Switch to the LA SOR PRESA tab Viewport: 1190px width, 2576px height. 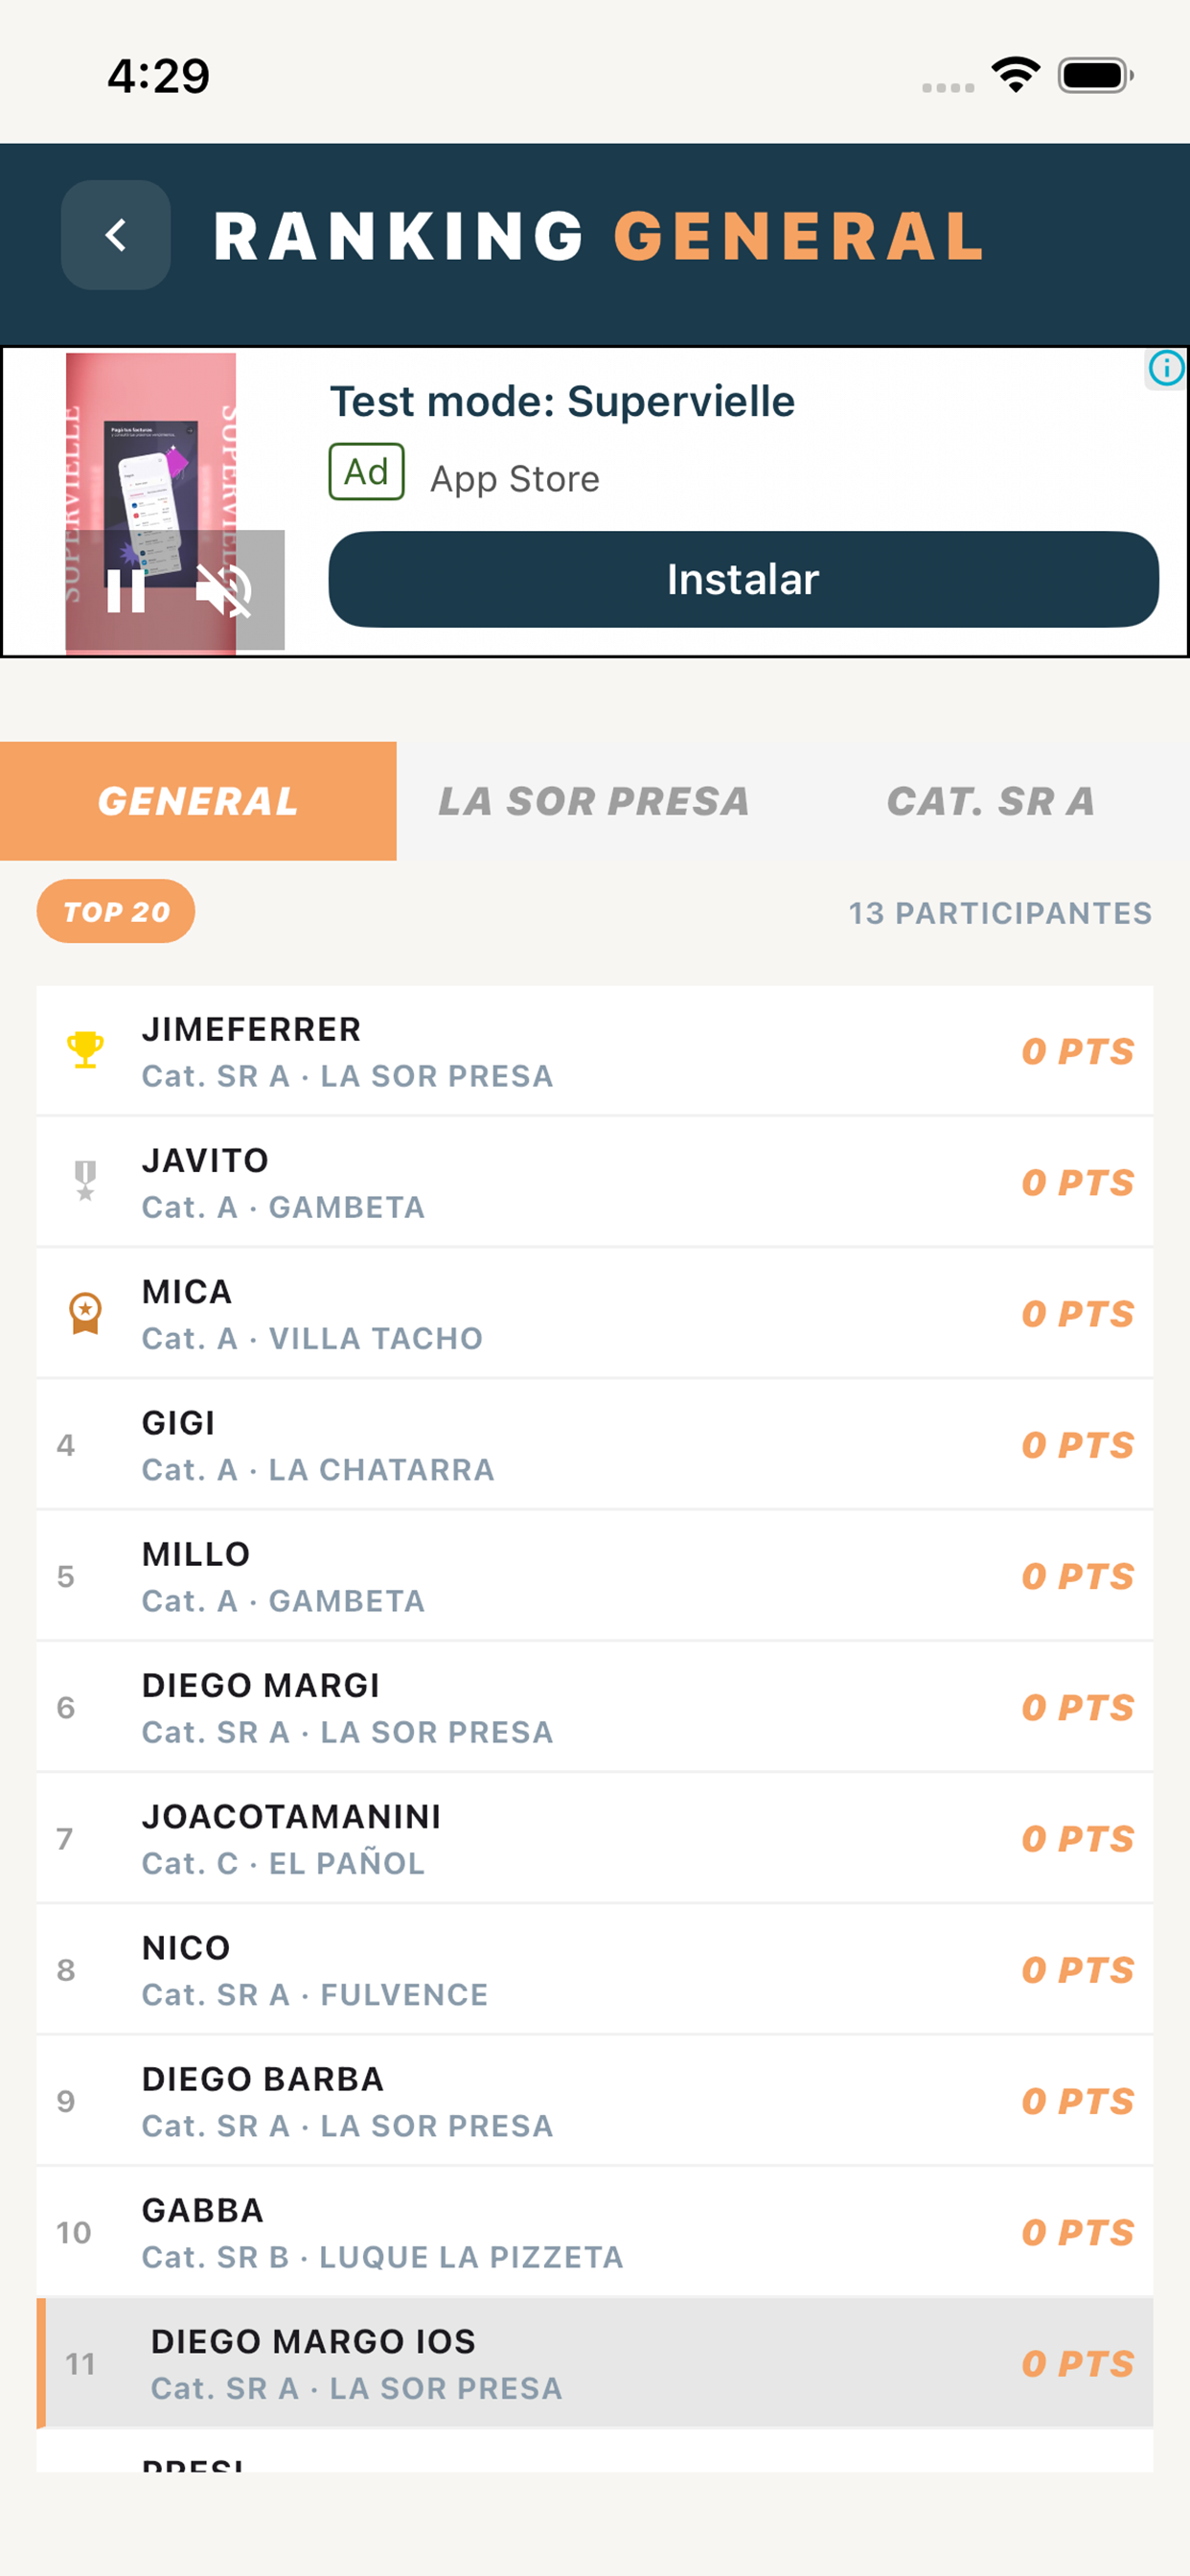point(594,801)
